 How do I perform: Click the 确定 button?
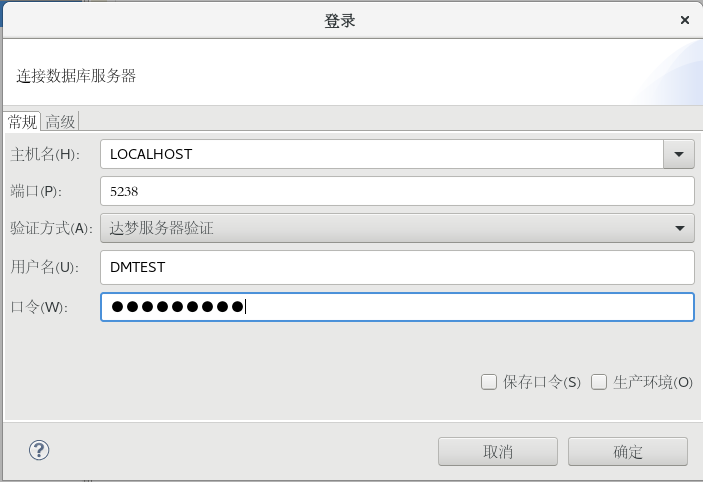click(x=628, y=452)
